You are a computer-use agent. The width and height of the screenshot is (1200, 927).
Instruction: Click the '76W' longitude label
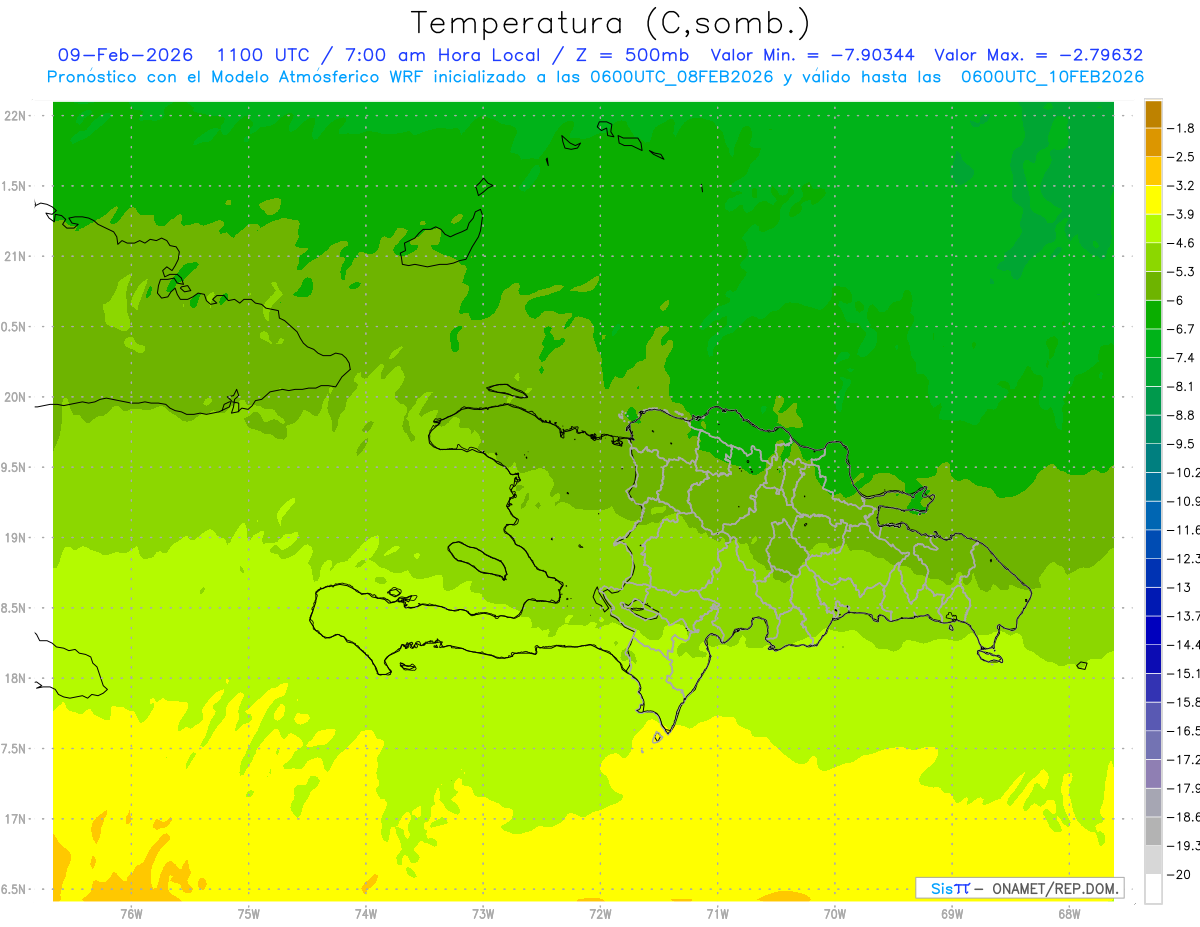coord(130,914)
